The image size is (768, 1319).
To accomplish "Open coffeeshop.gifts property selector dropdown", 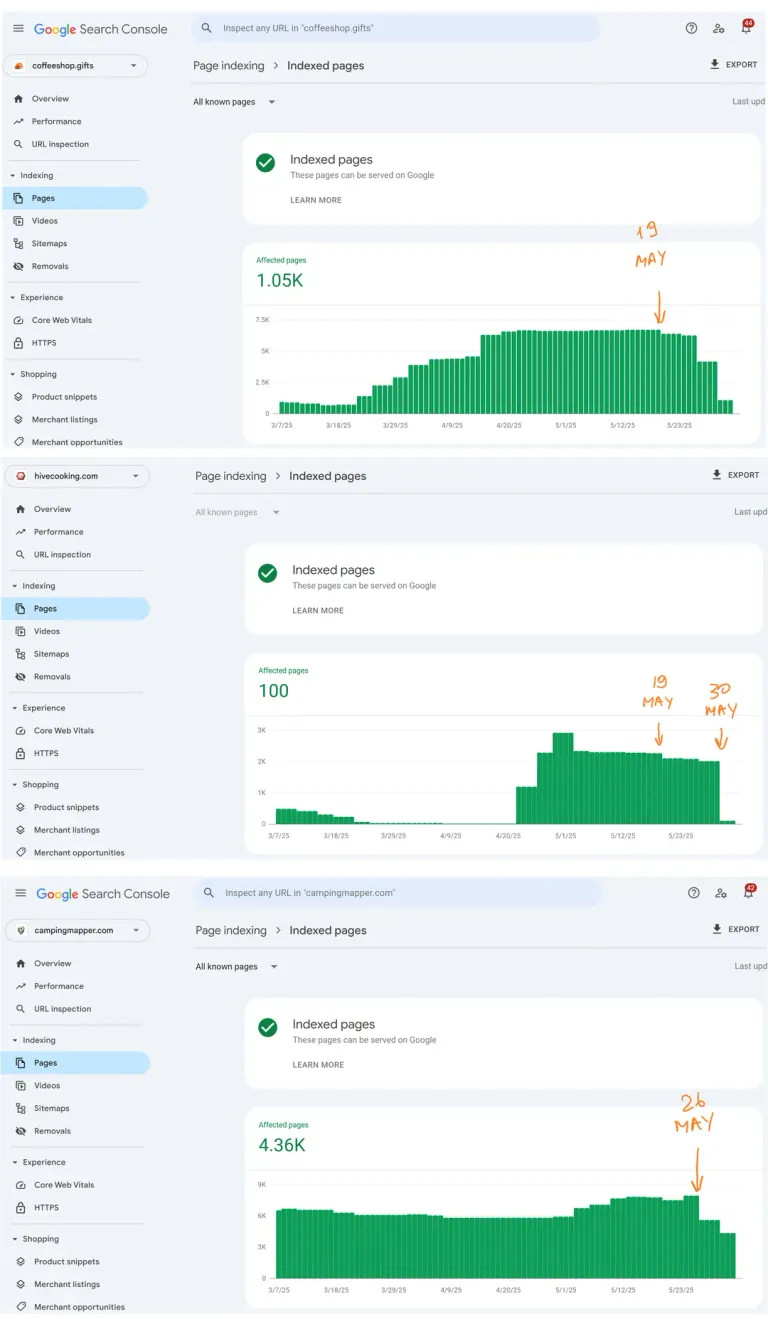I will click(76, 66).
